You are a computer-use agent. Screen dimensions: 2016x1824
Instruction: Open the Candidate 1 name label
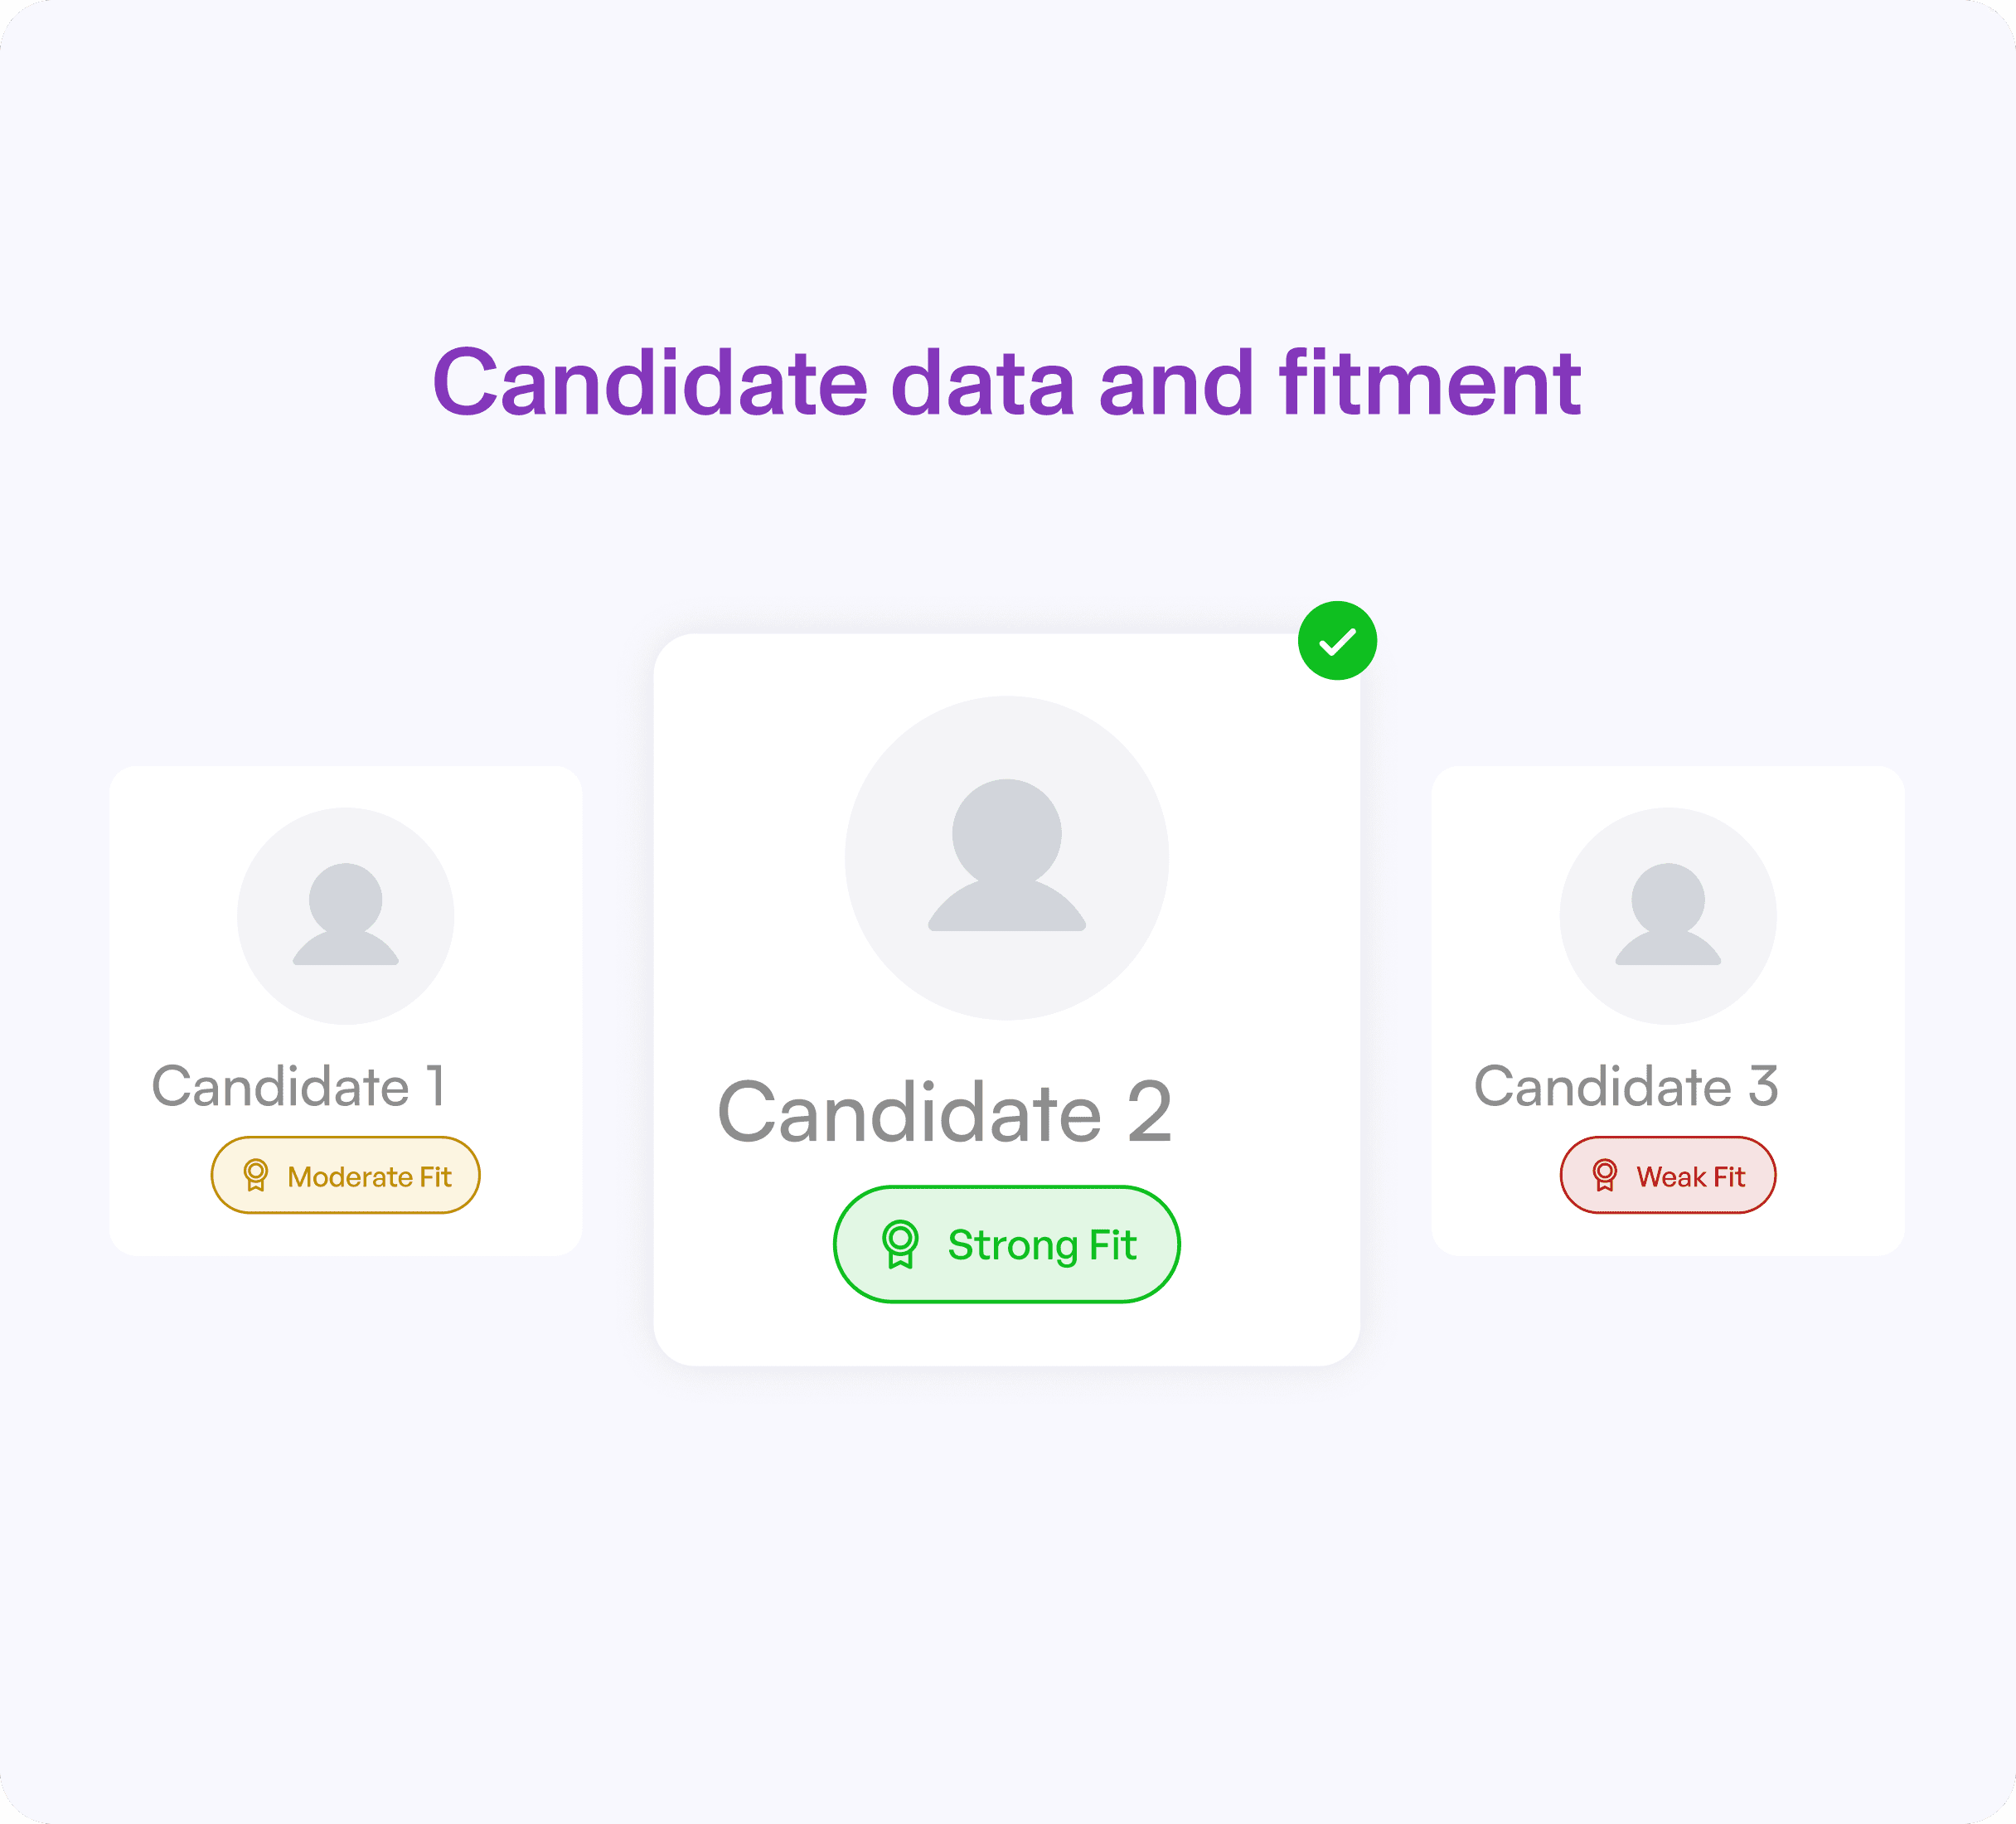[298, 1086]
